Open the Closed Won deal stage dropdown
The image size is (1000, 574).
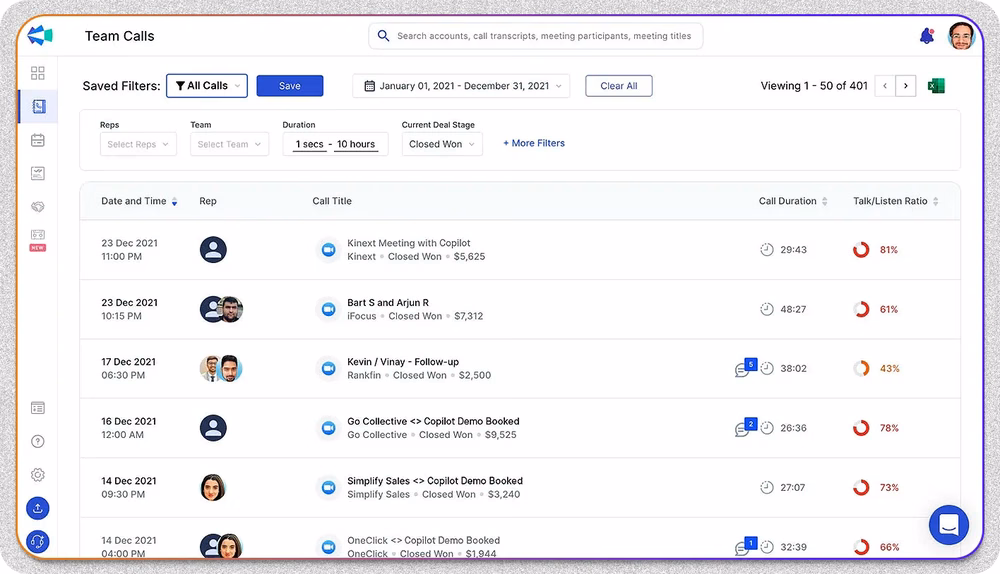(442, 144)
